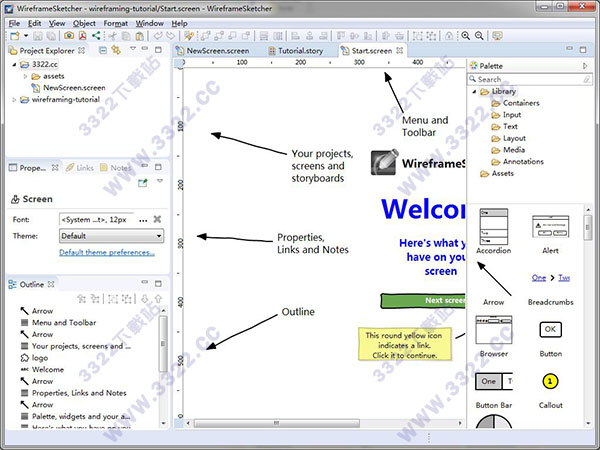
Task: Click the Paste clipboard toolbar icon
Action: (140, 36)
